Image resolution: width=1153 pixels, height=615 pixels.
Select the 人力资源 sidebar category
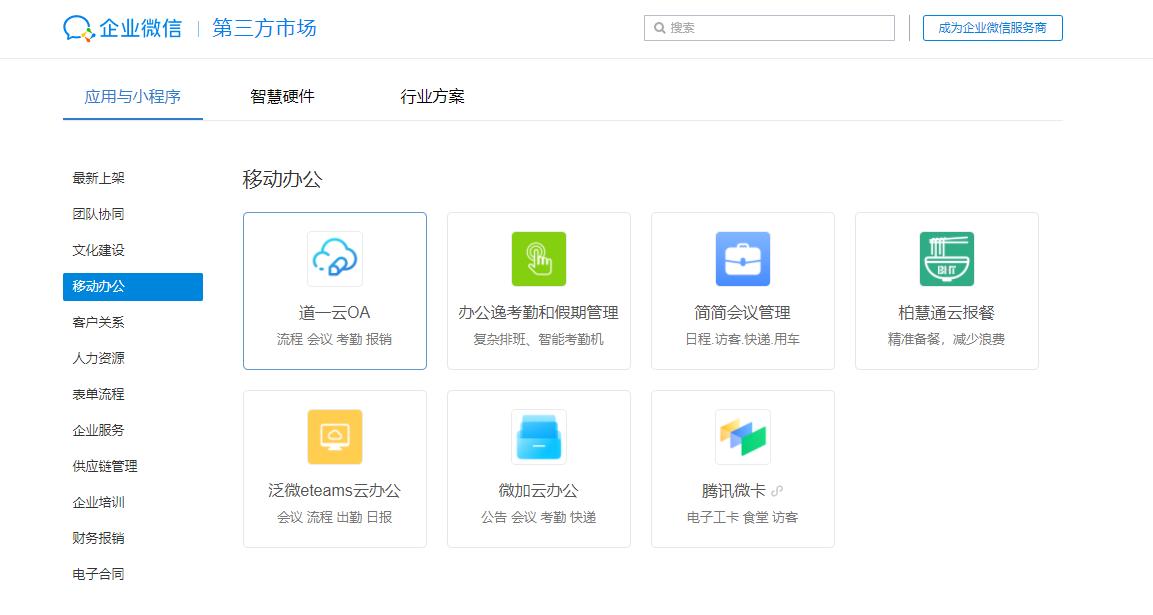97,358
